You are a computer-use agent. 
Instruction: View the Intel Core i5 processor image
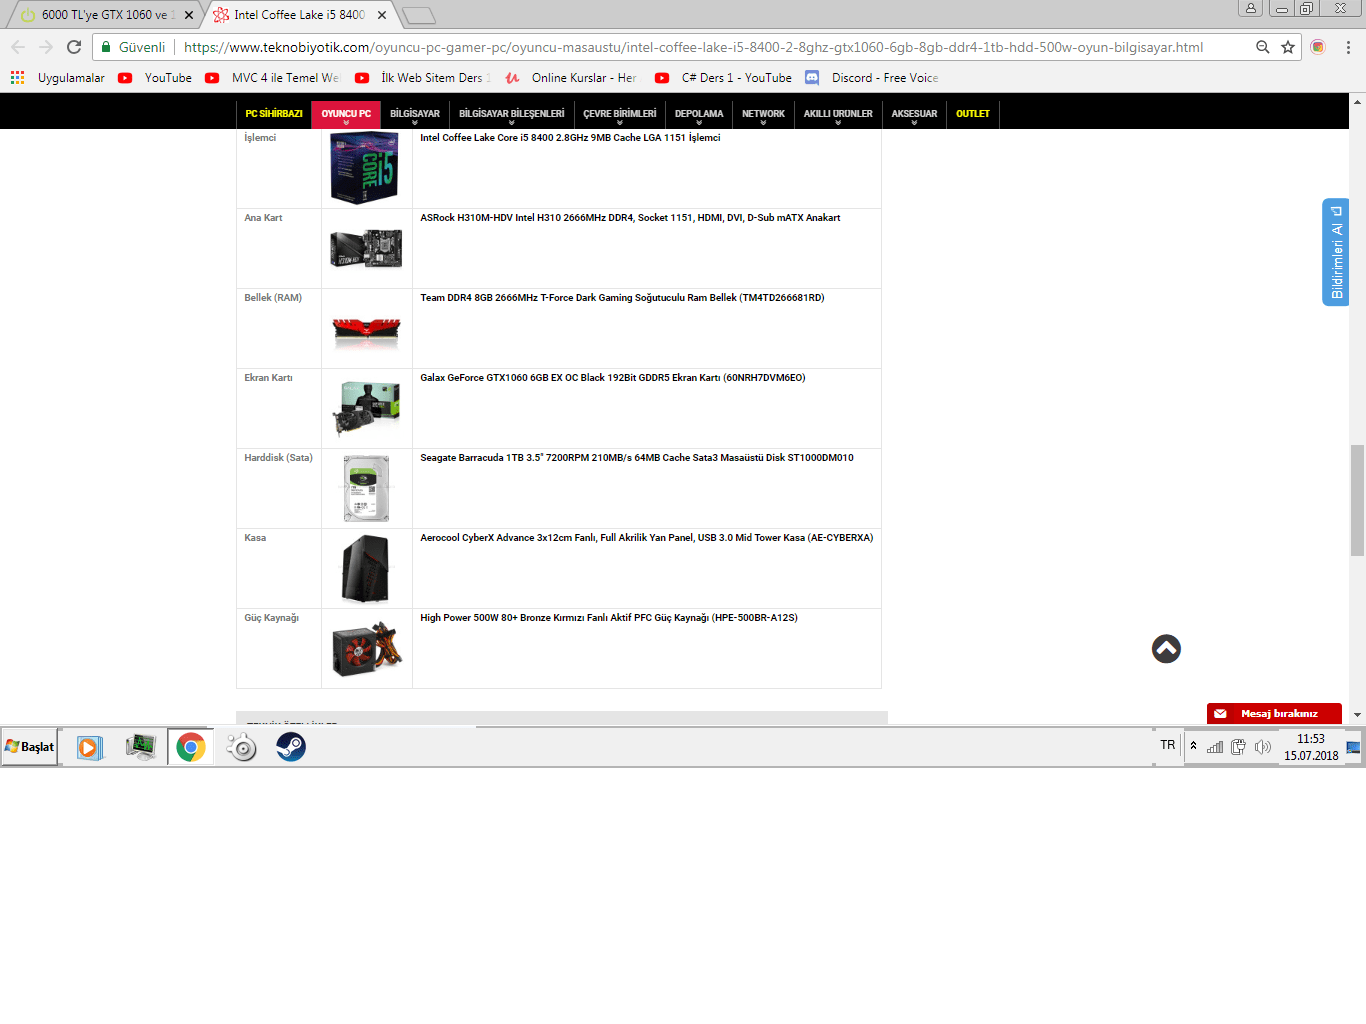[x=366, y=168]
